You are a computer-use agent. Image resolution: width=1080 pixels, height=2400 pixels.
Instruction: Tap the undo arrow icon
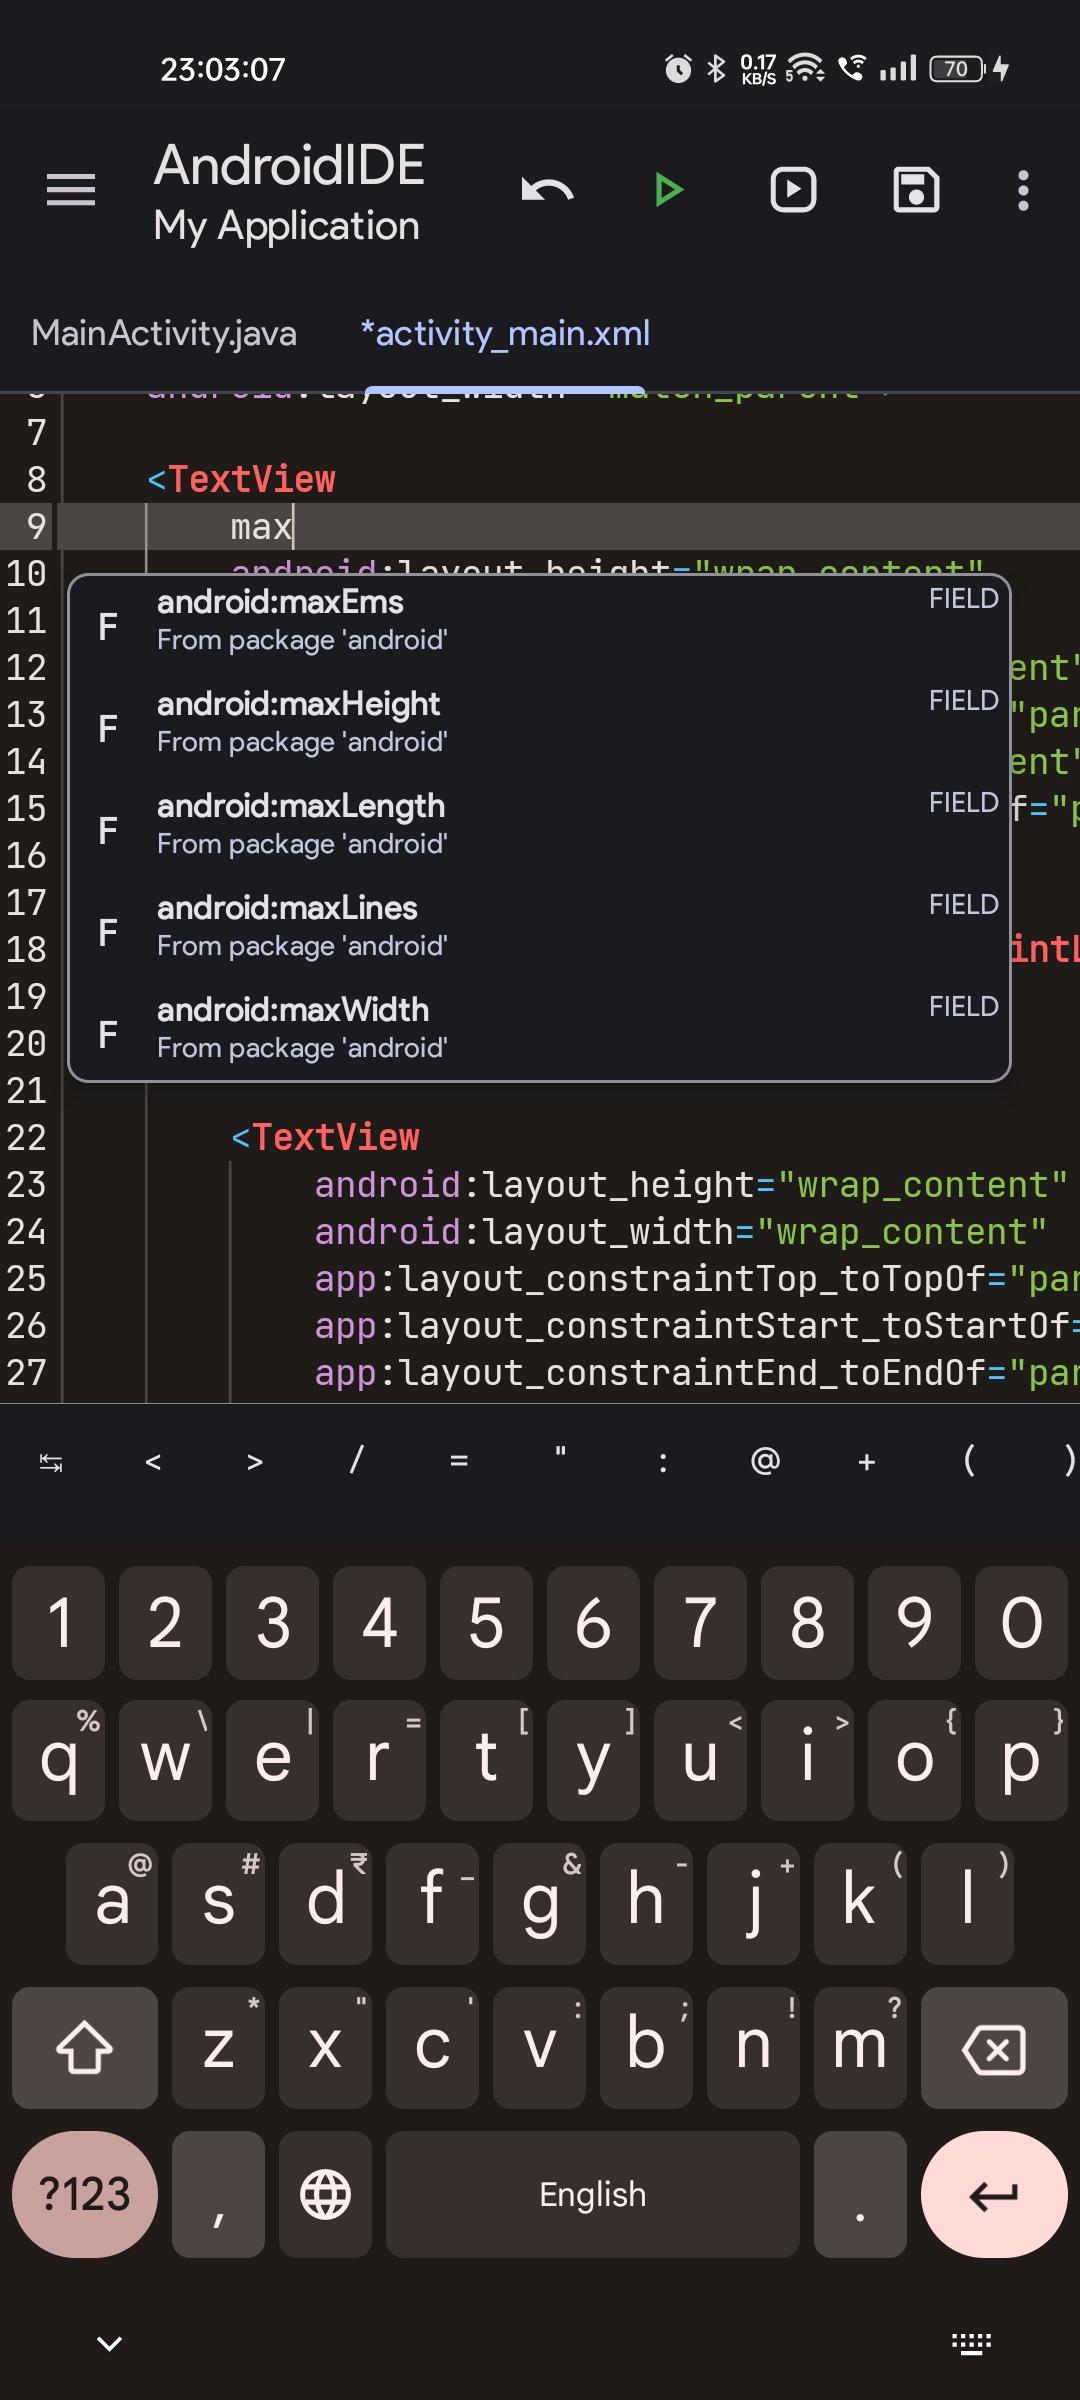point(547,190)
